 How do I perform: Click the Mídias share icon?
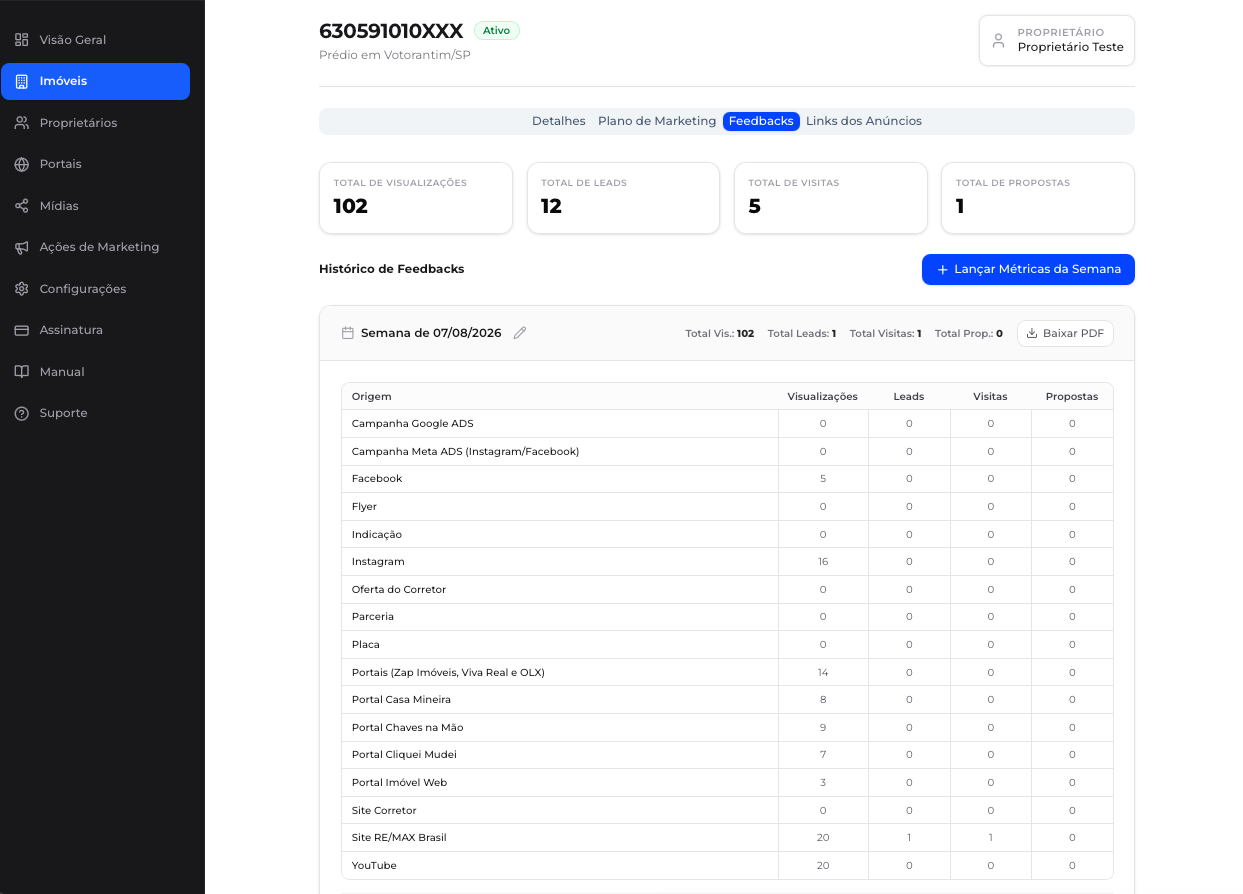(x=21, y=206)
